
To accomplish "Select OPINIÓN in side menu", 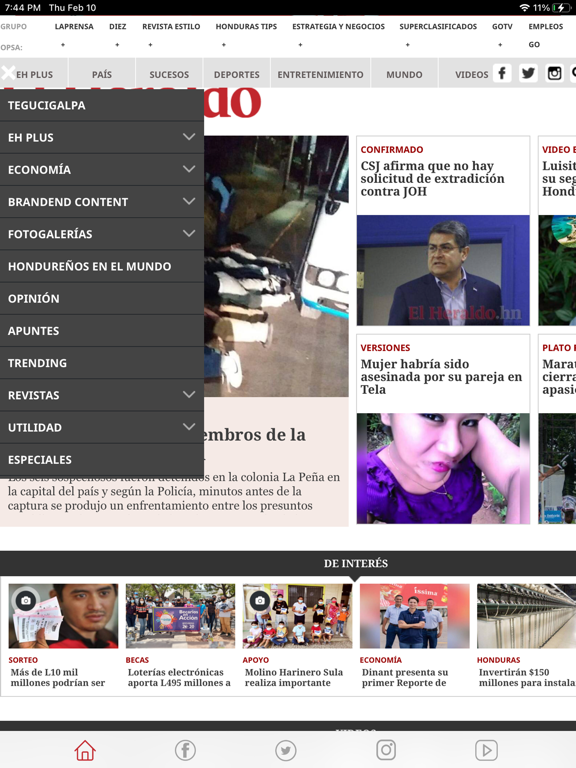I will coord(102,298).
